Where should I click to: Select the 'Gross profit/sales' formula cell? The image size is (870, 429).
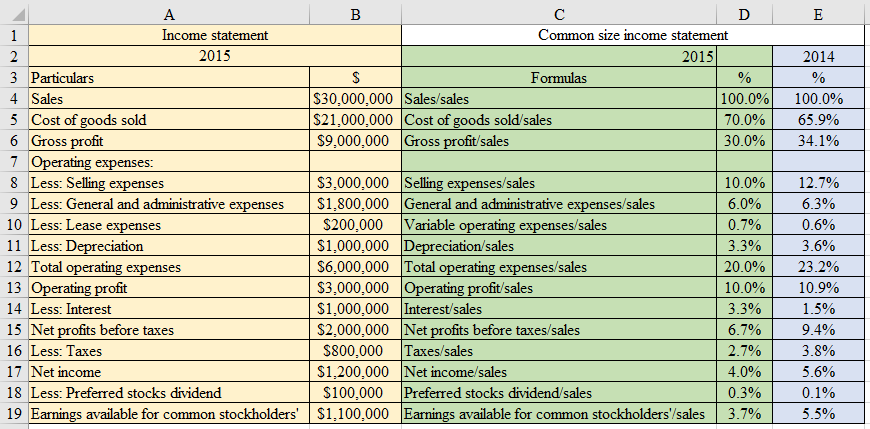pyautogui.click(x=559, y=141)
